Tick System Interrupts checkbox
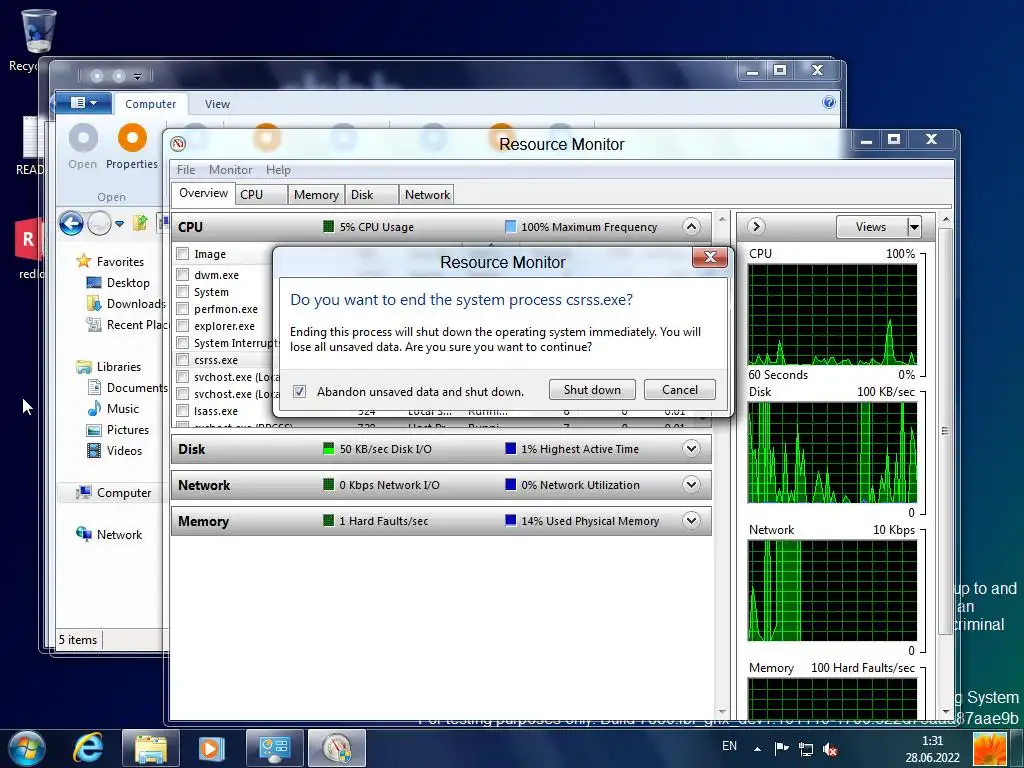The image size is (1024, 768). (183, 343)
